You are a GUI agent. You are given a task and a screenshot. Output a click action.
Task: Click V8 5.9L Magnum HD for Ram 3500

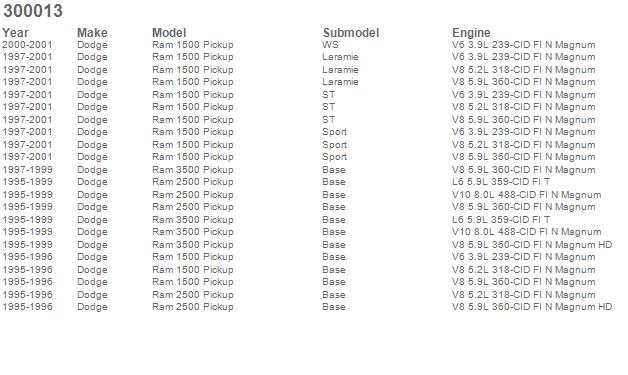[x=532, y=245]
